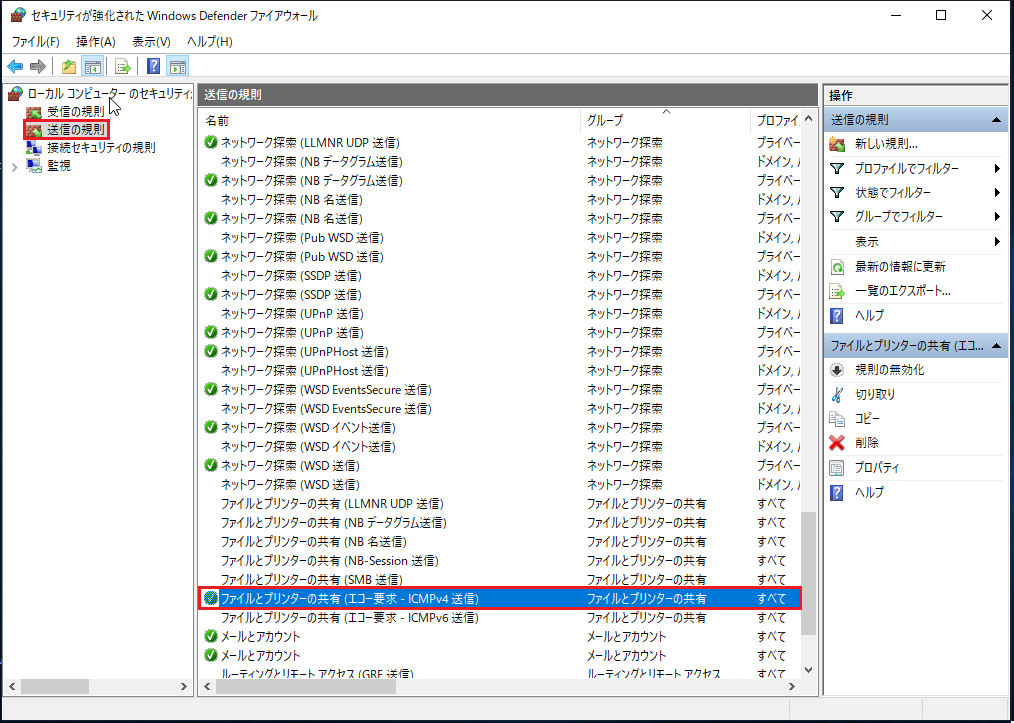The width and height of the screenshot is (1014, 723).
Task: Sort by プロファイル column header
Action: (x=776, y=120)
